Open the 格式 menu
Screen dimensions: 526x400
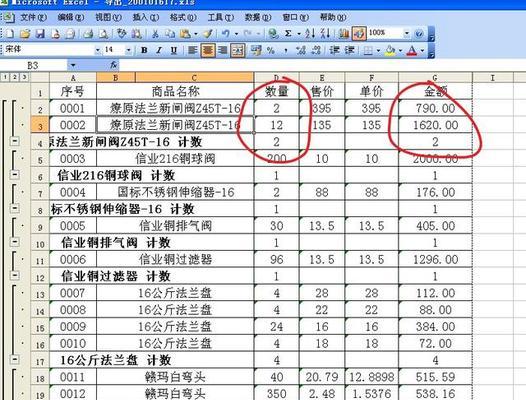[x=183, y=17]
